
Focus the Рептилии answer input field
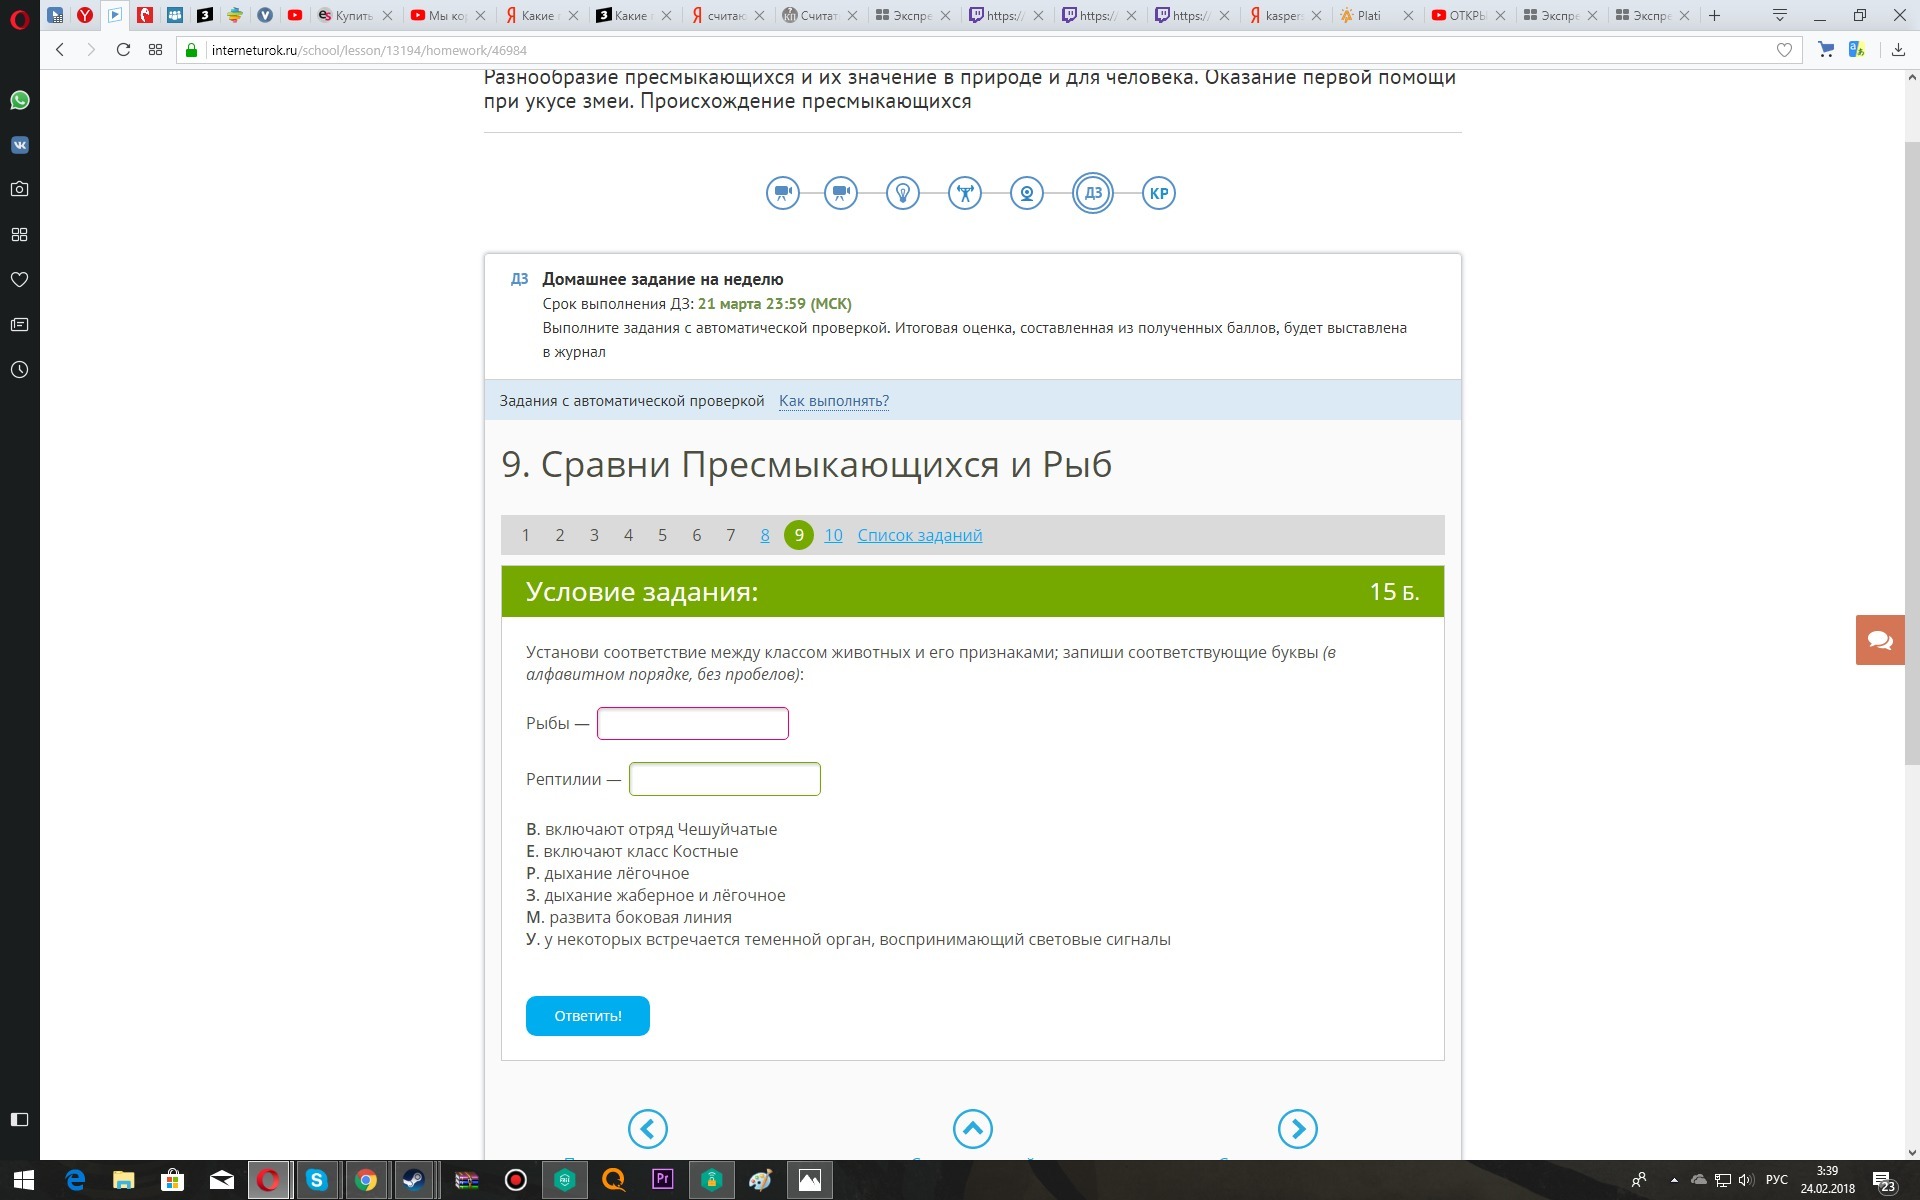click(724, 779)
